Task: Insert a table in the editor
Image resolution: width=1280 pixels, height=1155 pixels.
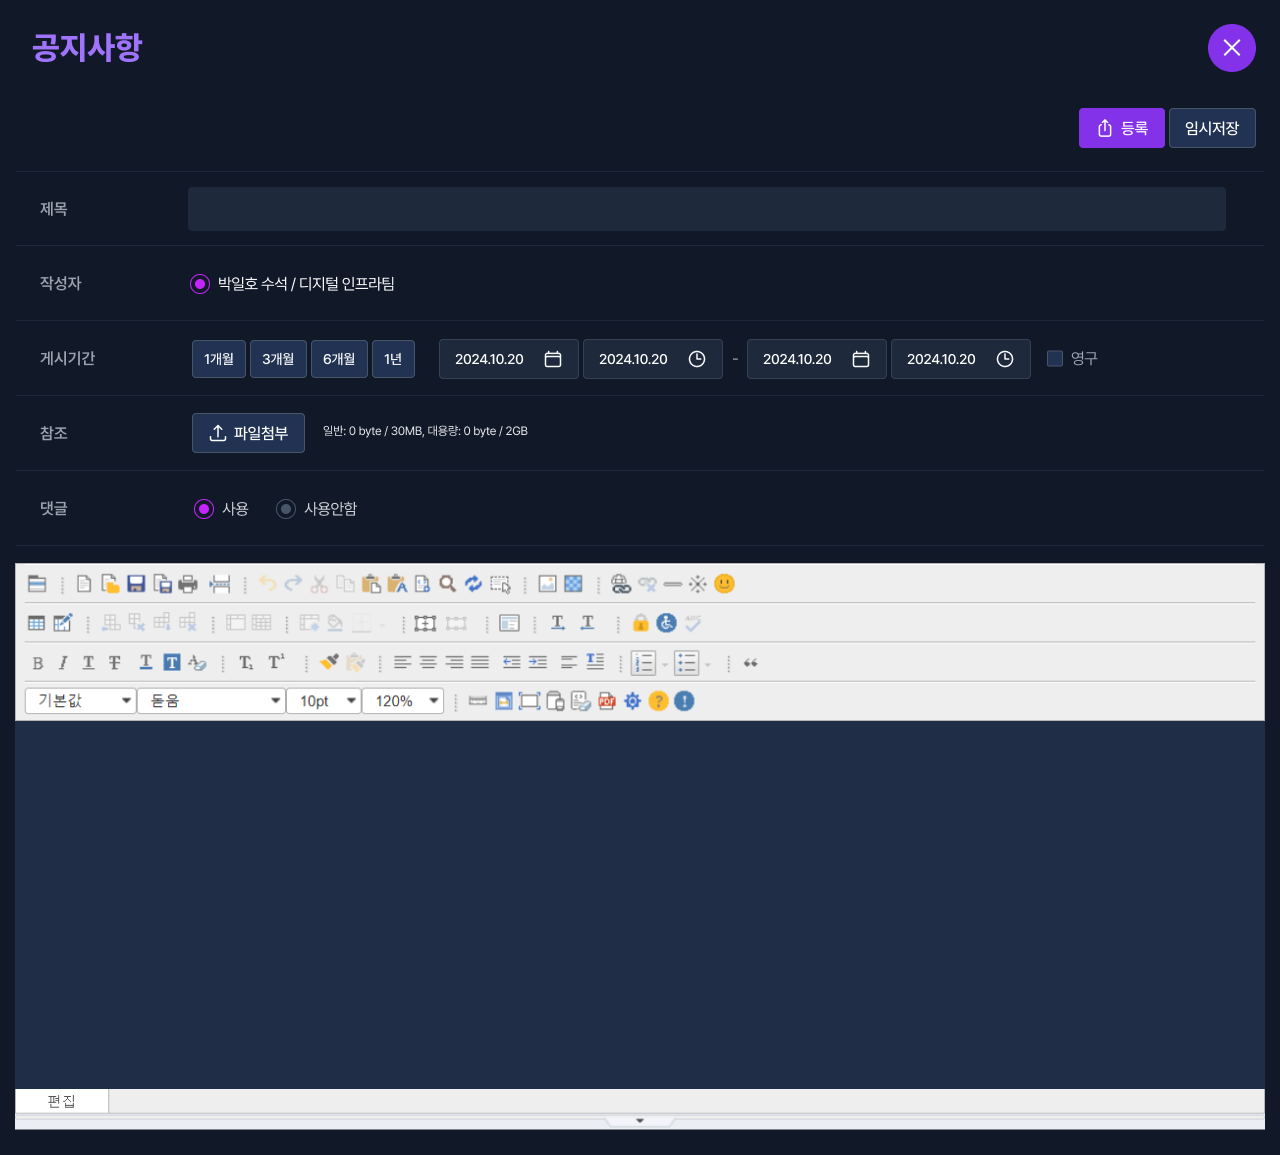Action: tap(37, 623)
